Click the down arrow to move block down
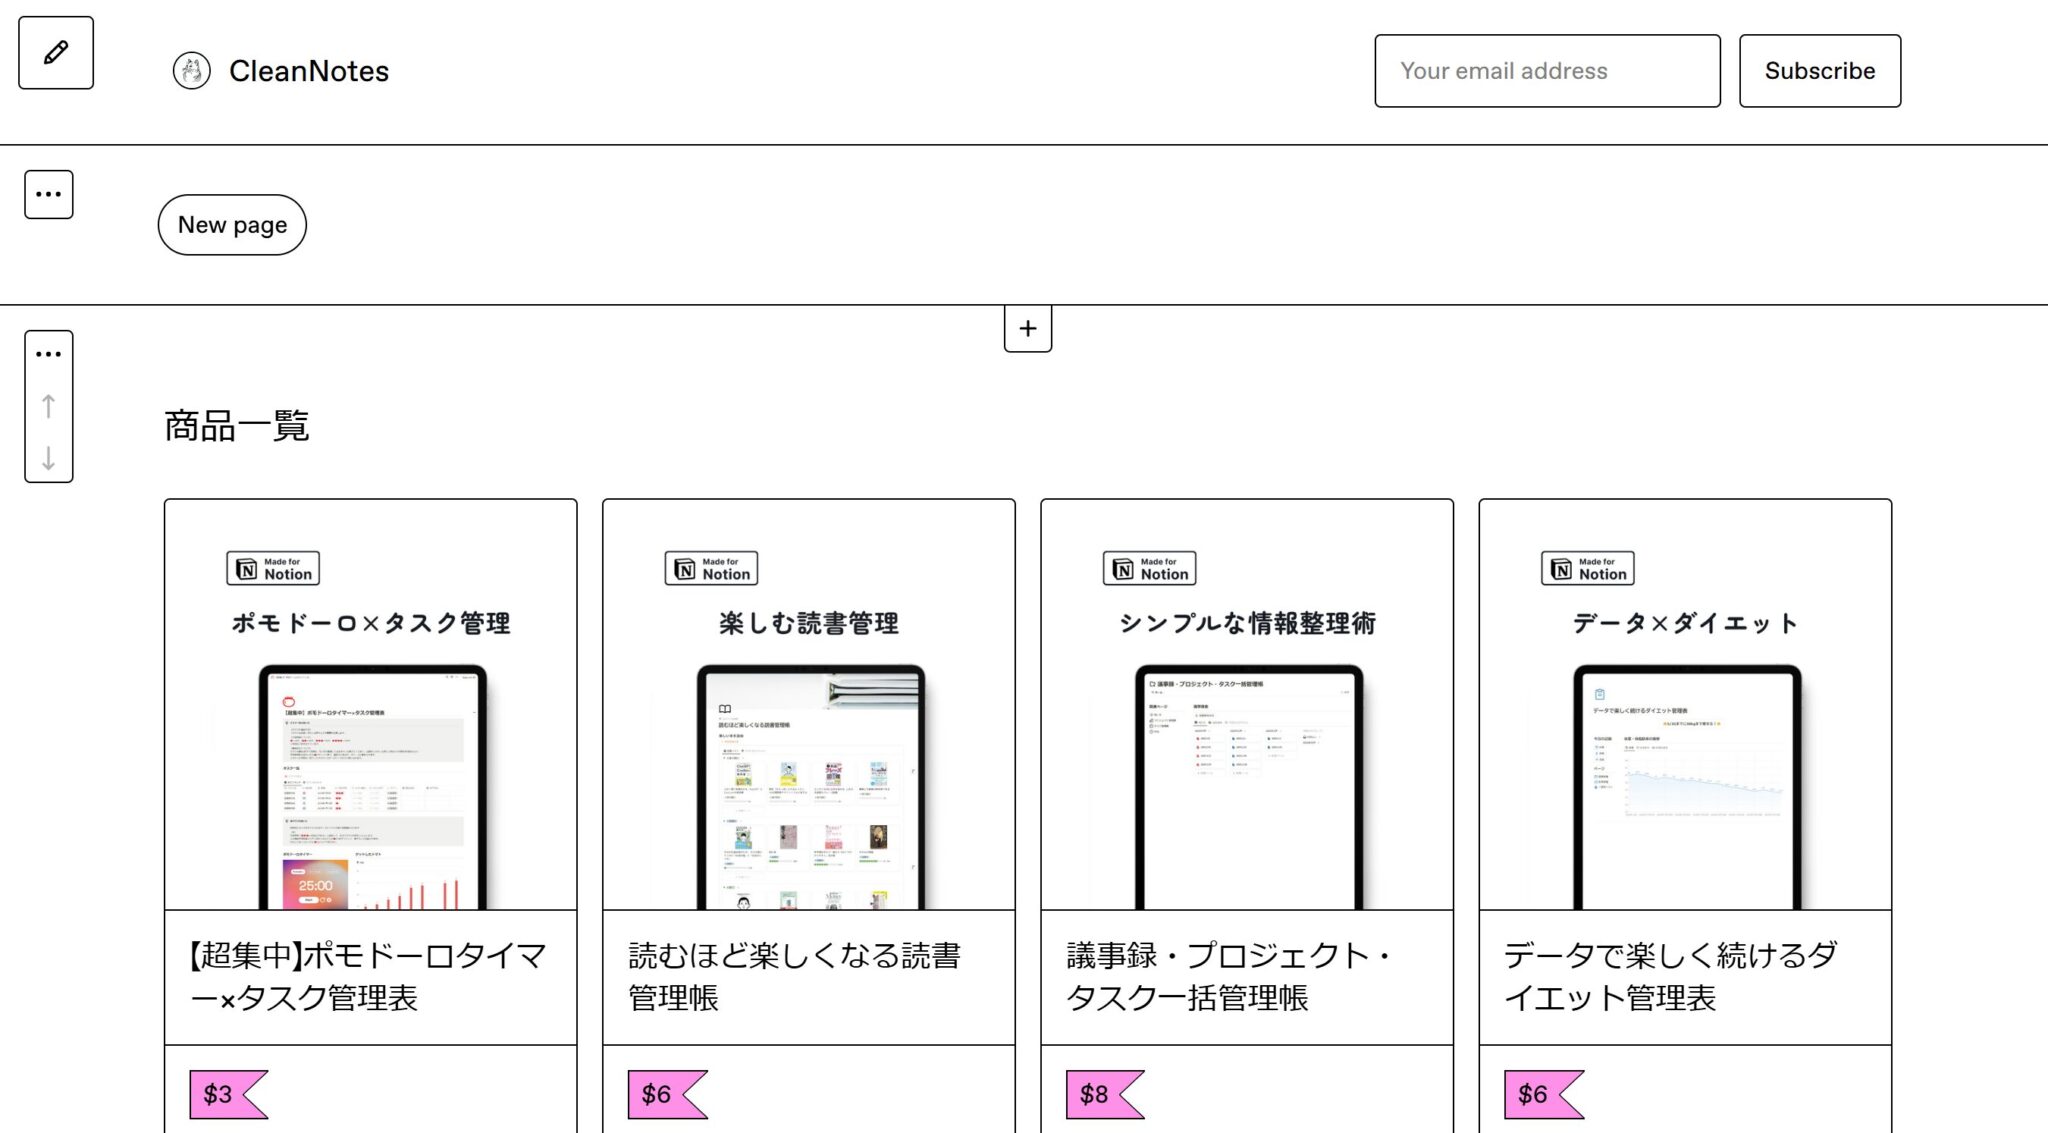This screenshot has width=2048, height=1133. (47, 463)
